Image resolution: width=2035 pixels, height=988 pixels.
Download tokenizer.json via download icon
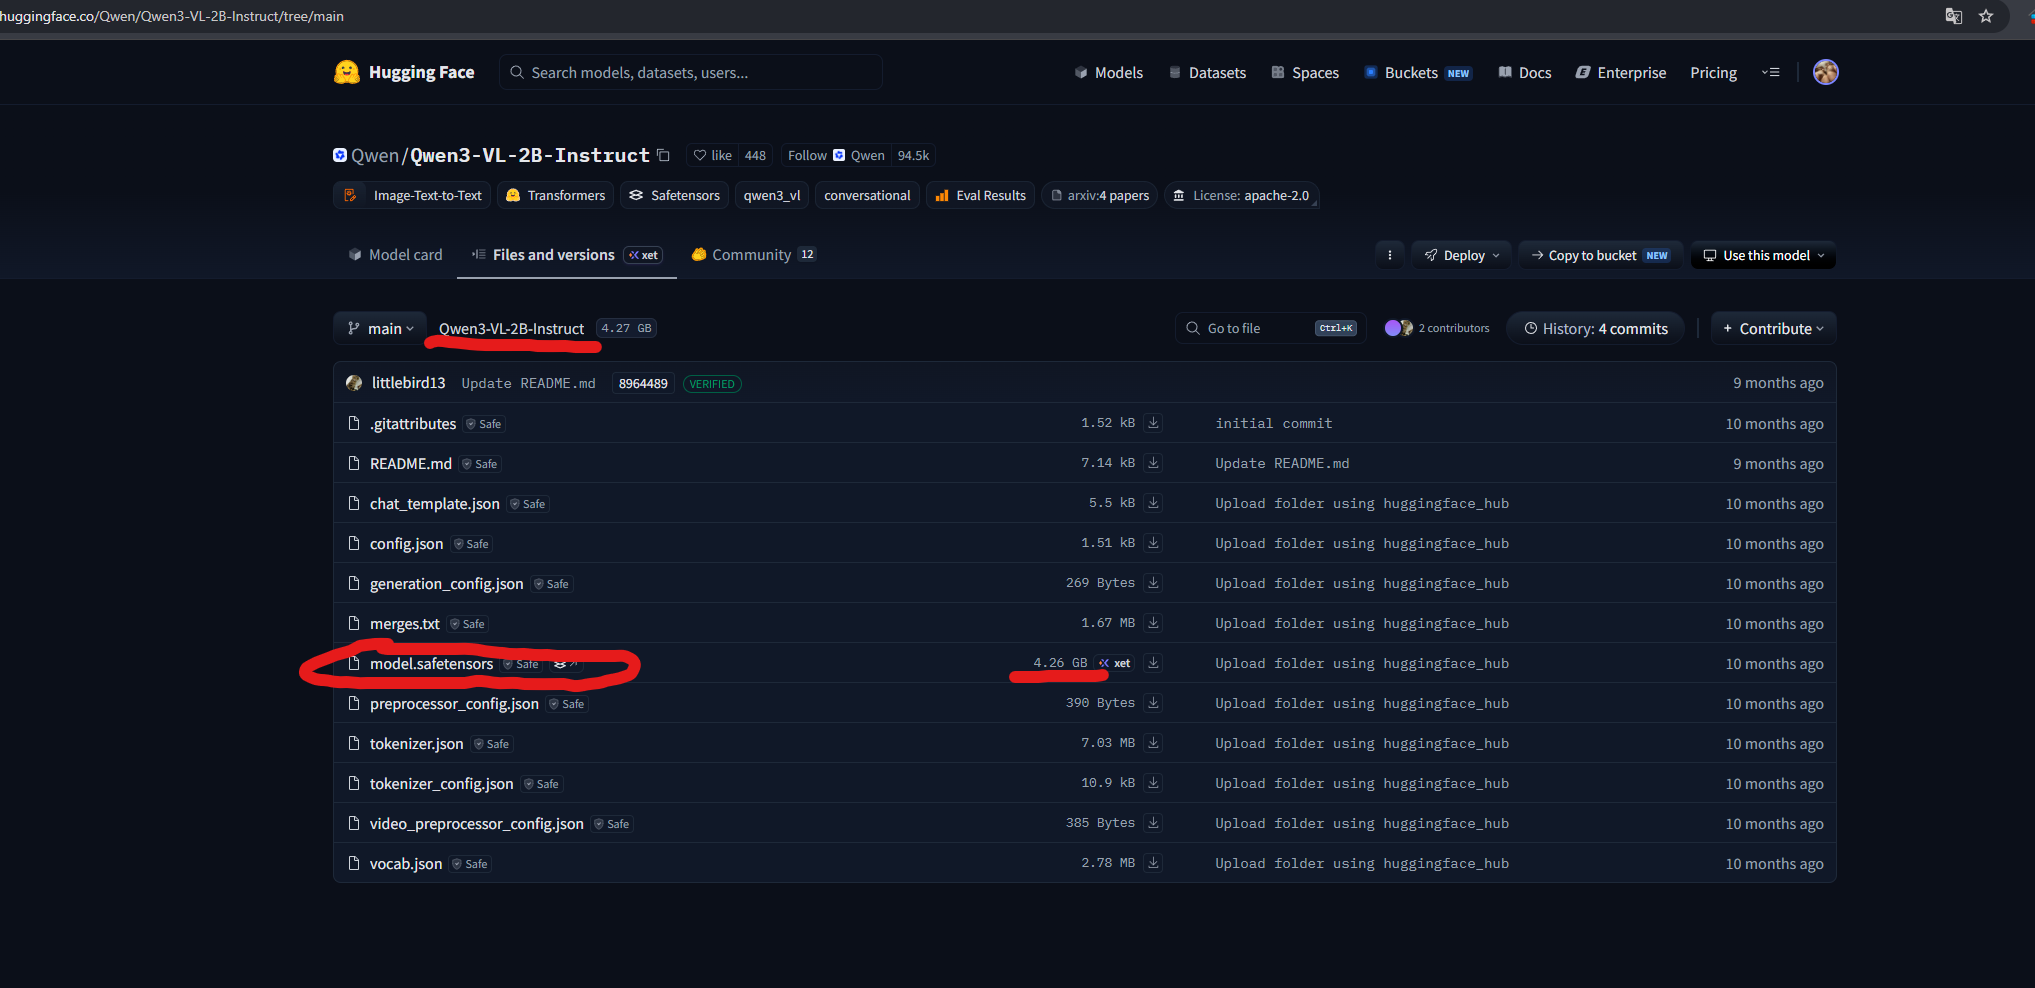[1153, 743]
